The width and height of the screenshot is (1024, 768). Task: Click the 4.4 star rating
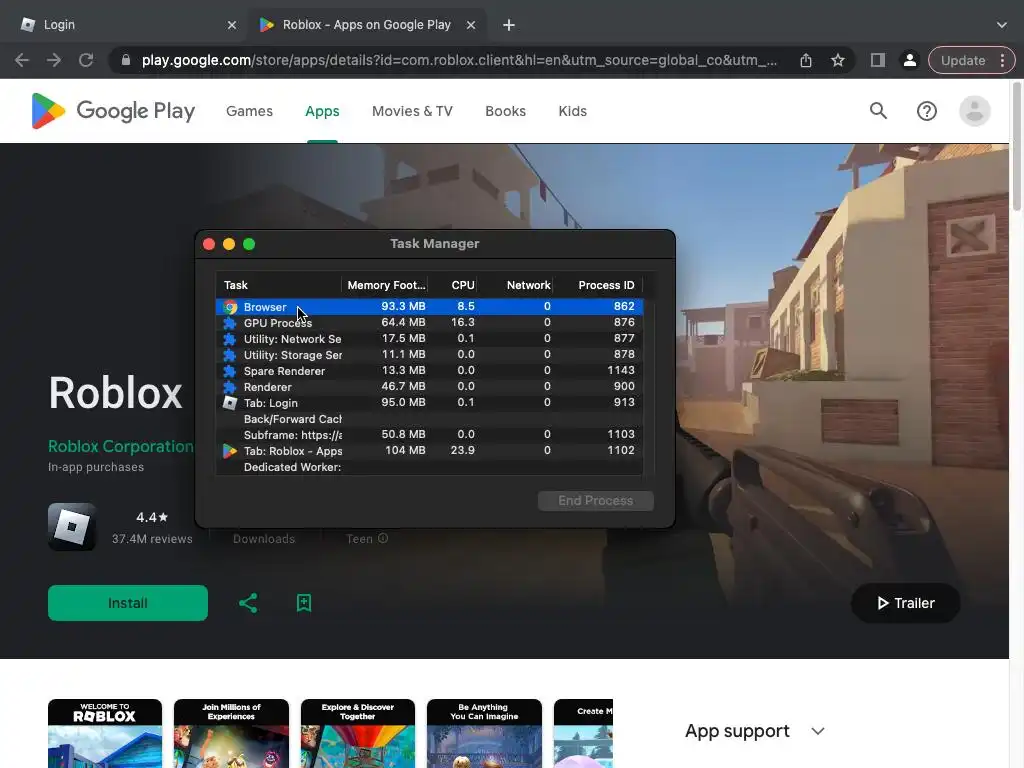(152, 517)
